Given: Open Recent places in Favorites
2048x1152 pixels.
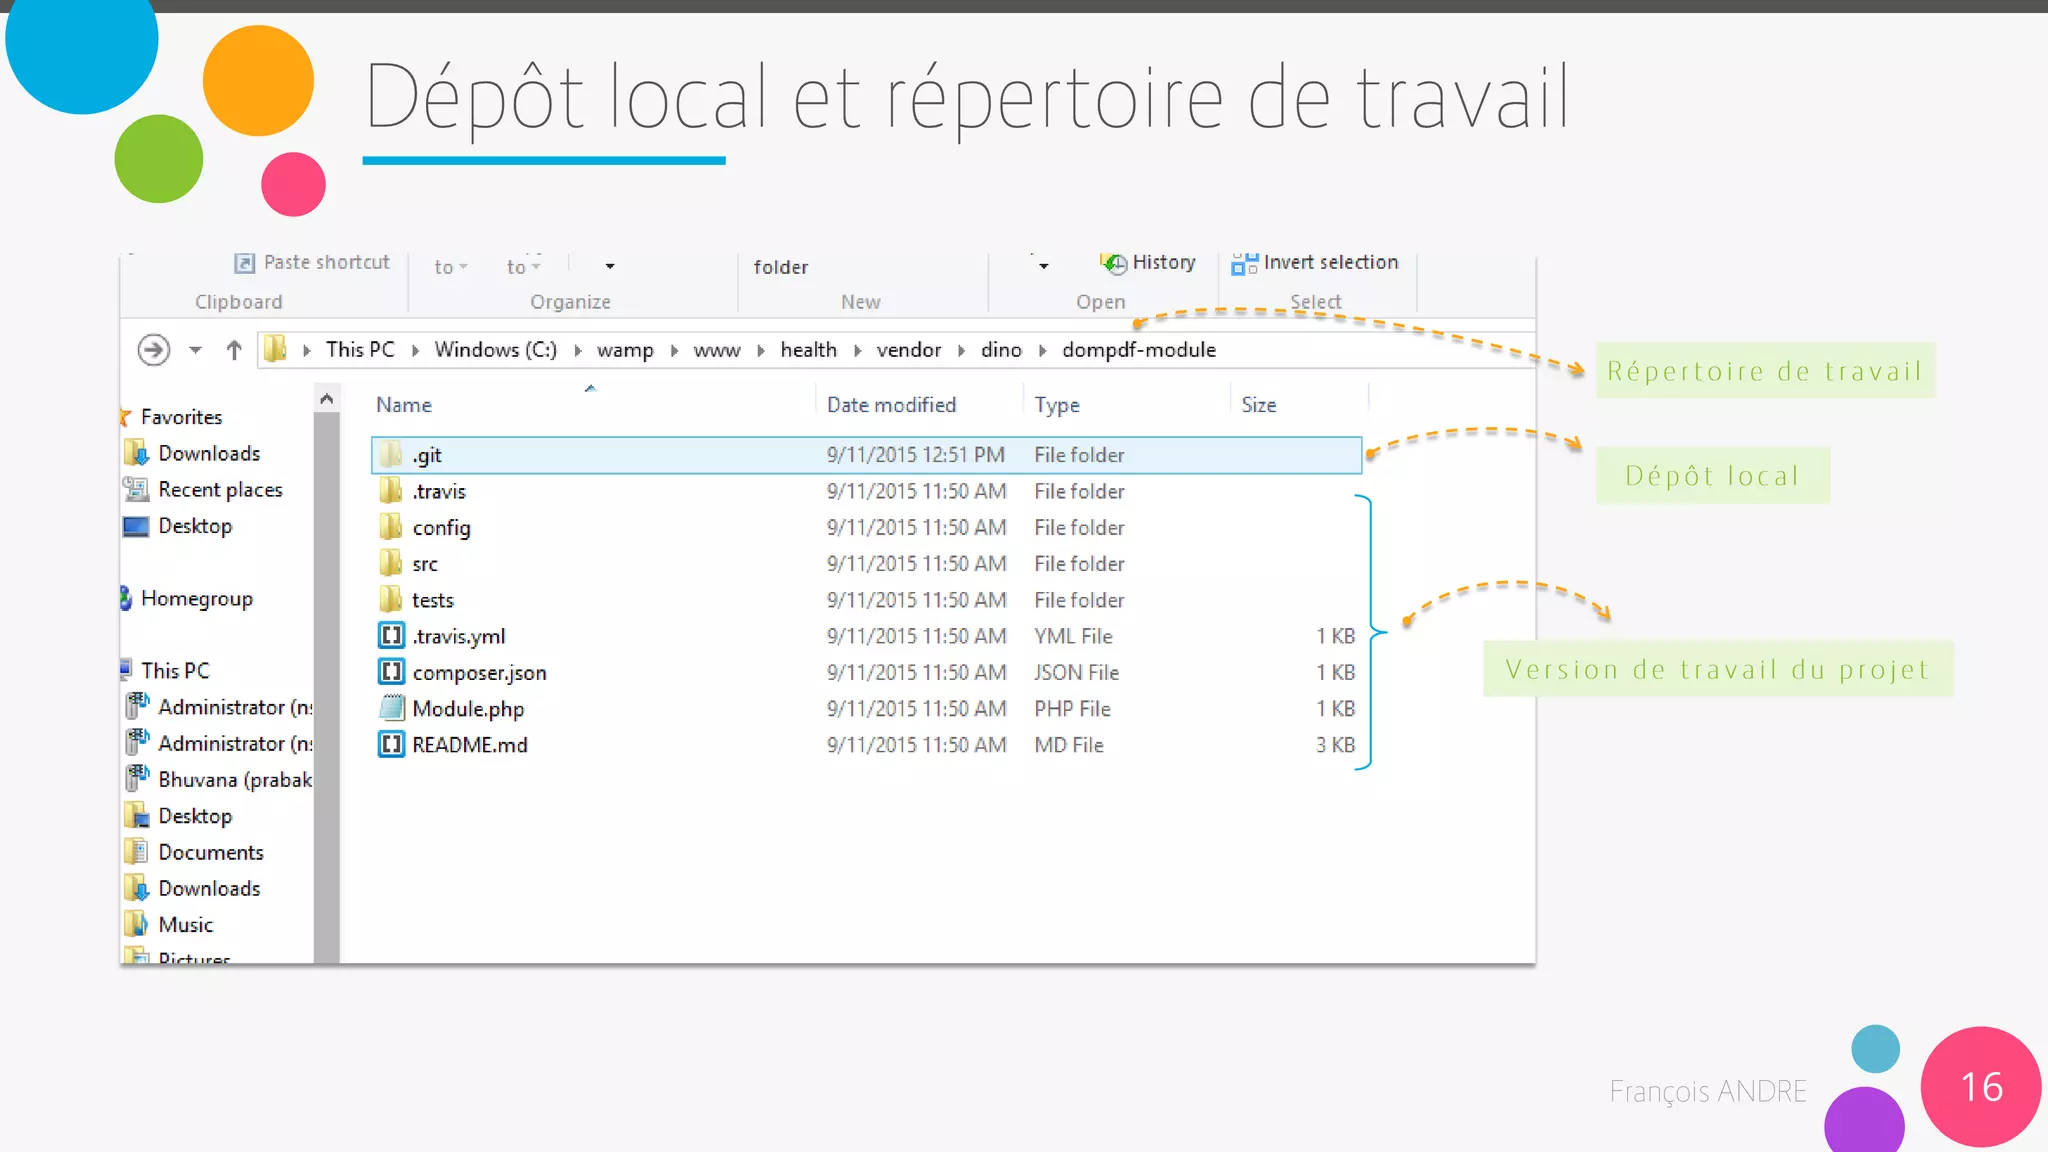Looking at the screenshot, I should pyautogui.click(x=219, y=490).
